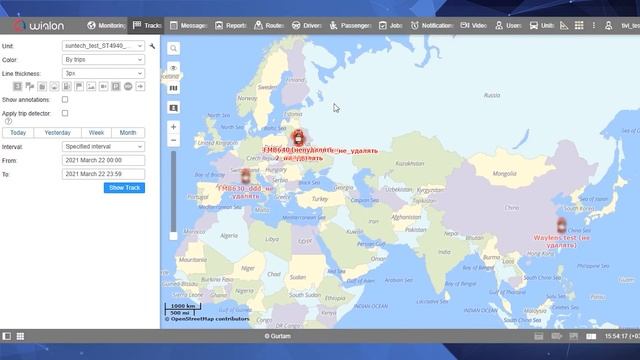Select the Today interval button
Screen dimensions: 640x360
click(x=18, y=133)
